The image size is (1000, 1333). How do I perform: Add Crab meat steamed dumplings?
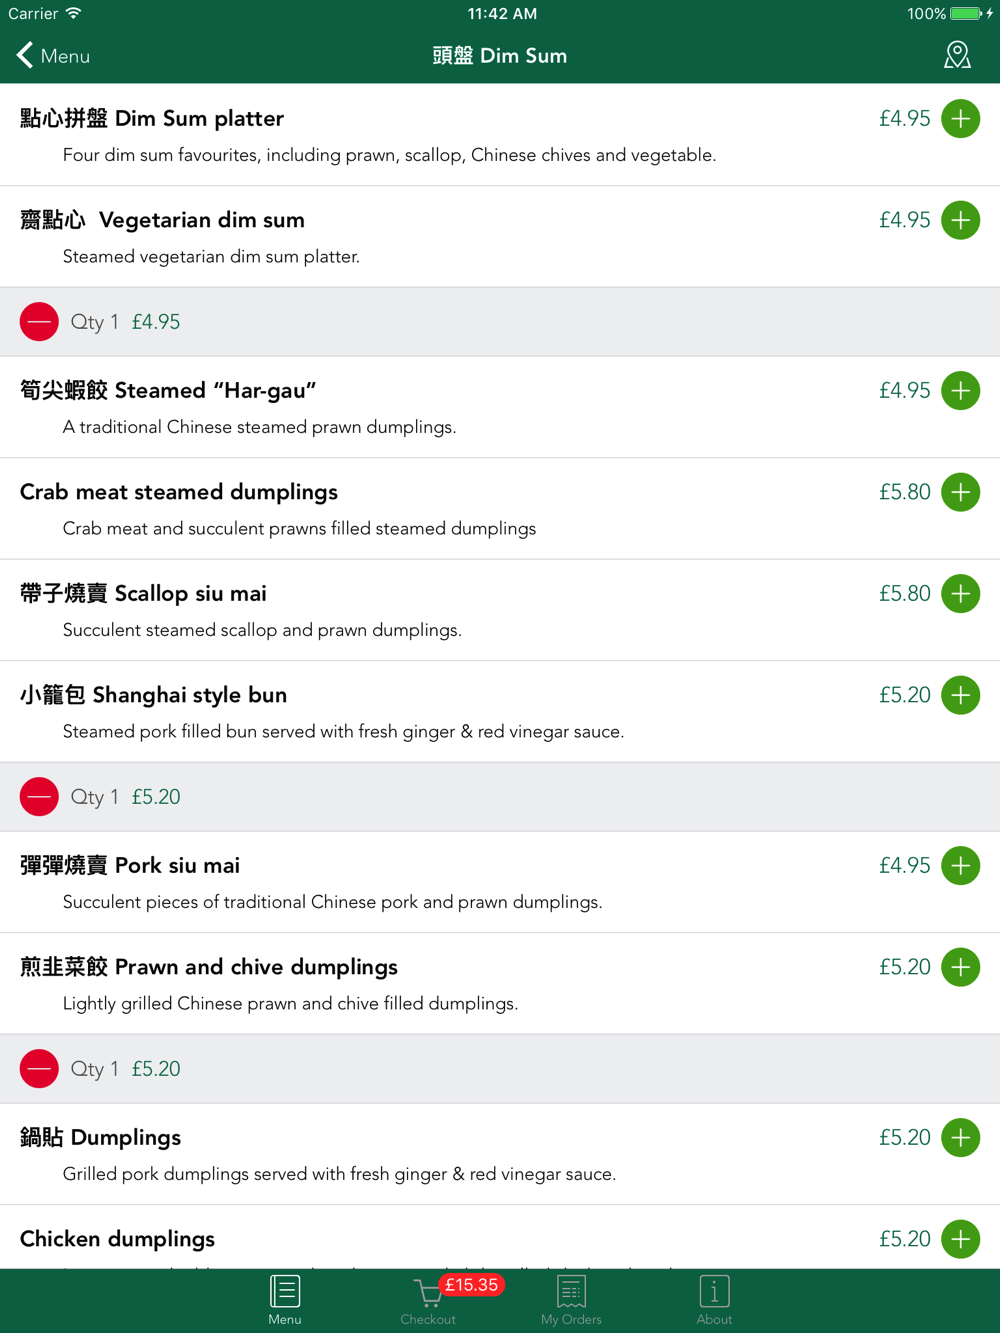click(x=960, y=492)
